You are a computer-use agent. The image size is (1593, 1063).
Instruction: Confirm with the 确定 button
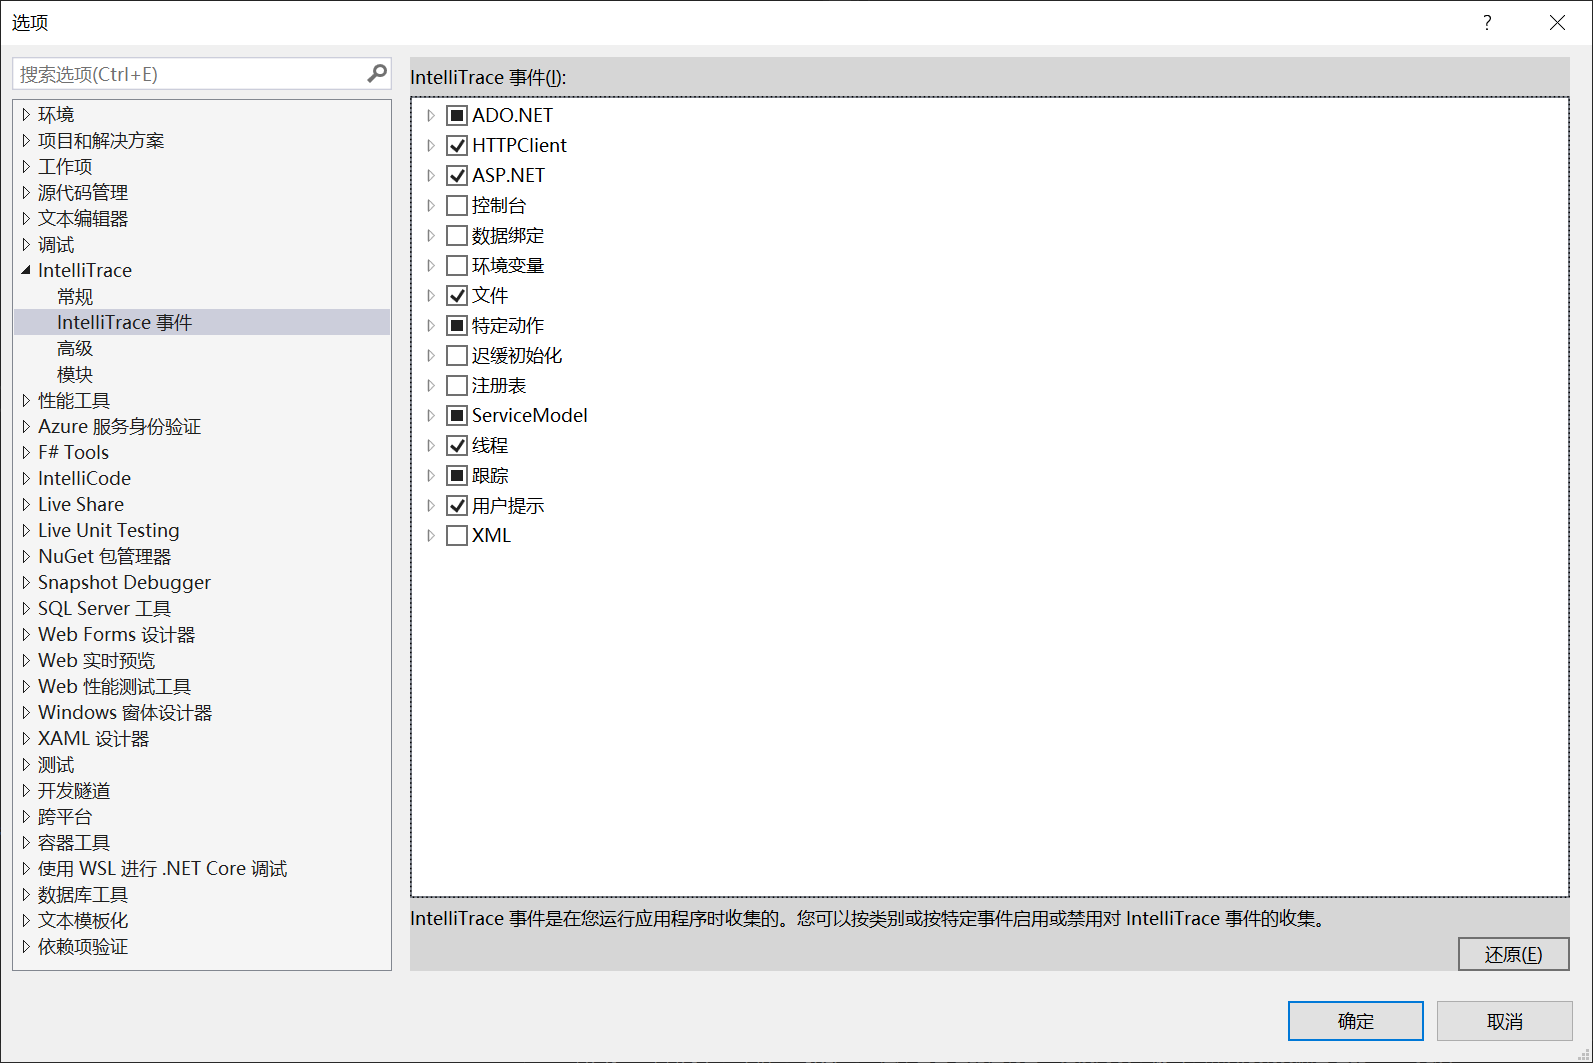click(1355, 1021)
